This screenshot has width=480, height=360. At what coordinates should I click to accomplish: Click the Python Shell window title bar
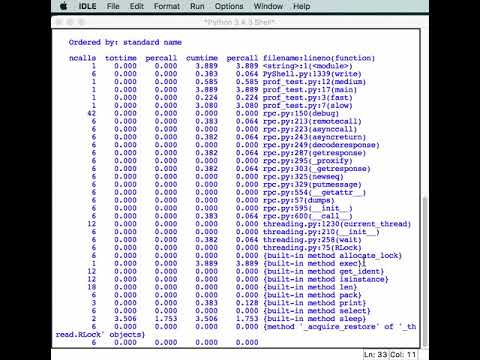tap(240, 22)
